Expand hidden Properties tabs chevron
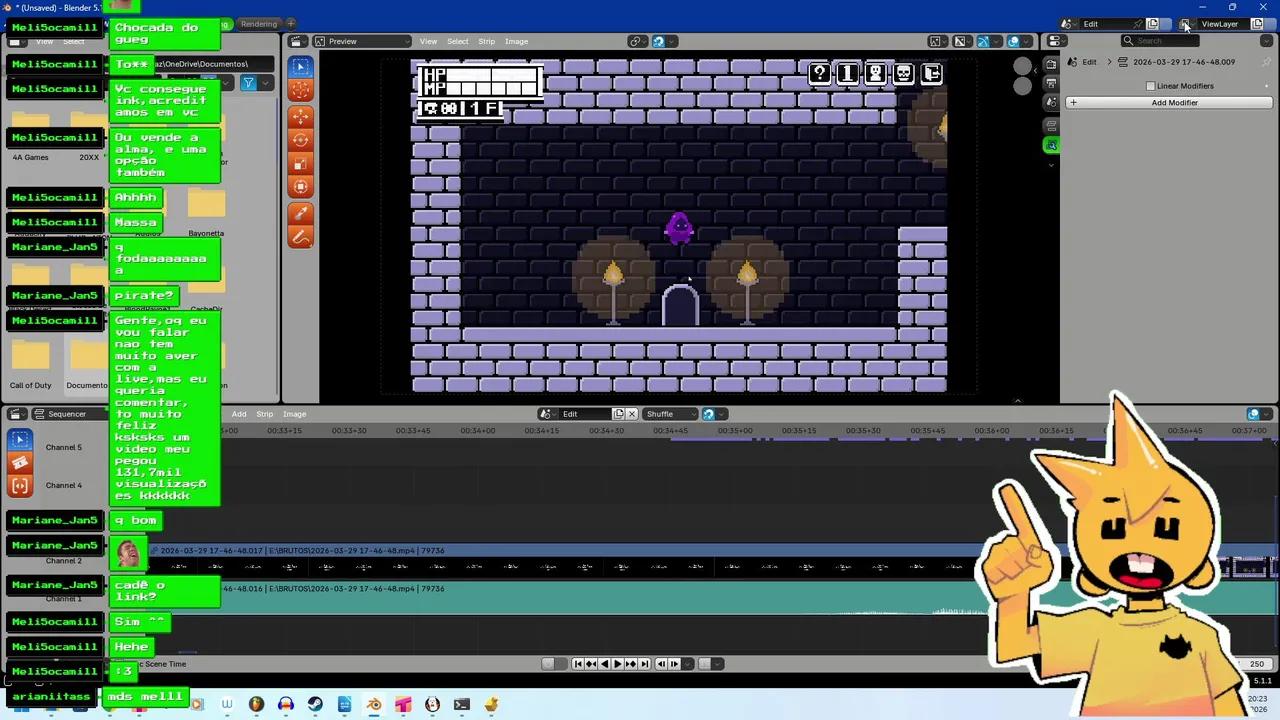1280x720 pixels. 1051,164
